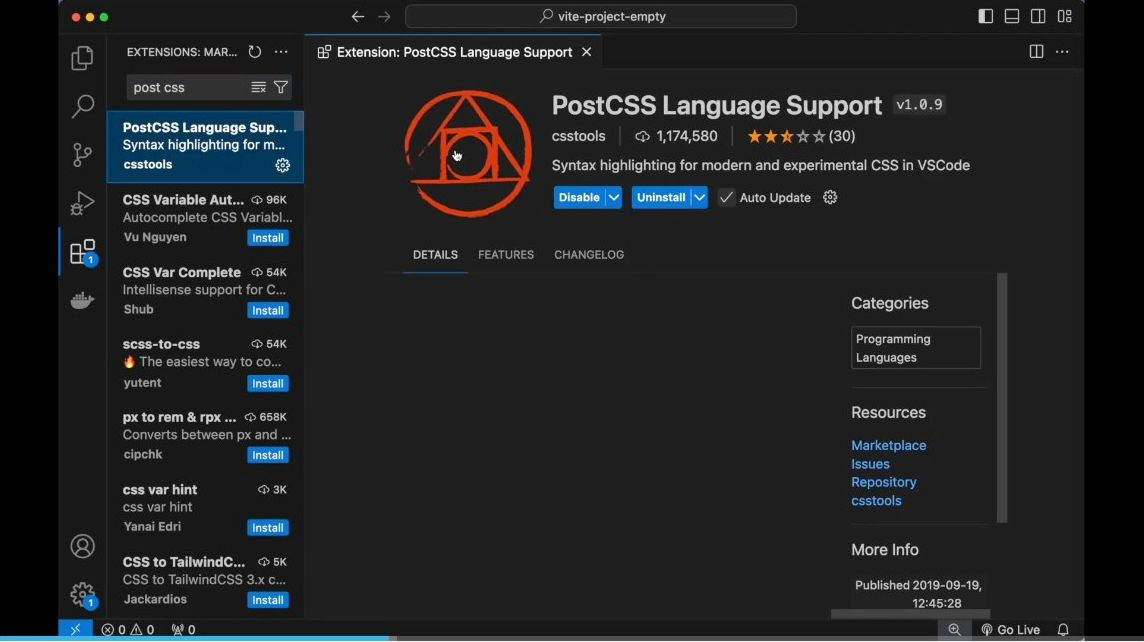Screen dimensions: 1144x642
Task: Toggle secondary side bar layout icon
Action: 1038,16
